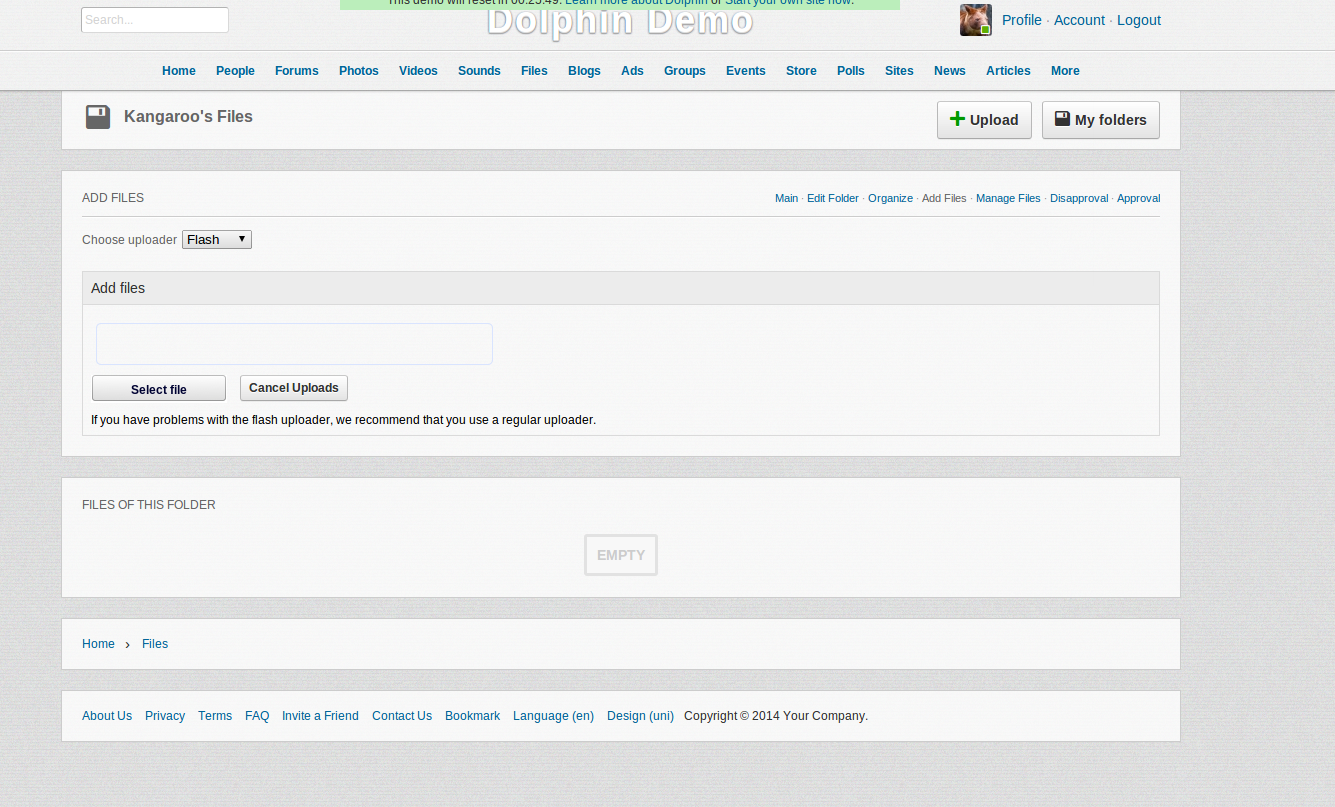Image resolution: width=1335 pixels, height=807 pixels.
Task: Click the Dolphin Demo site logo
Action: click(x=620, y=22)
